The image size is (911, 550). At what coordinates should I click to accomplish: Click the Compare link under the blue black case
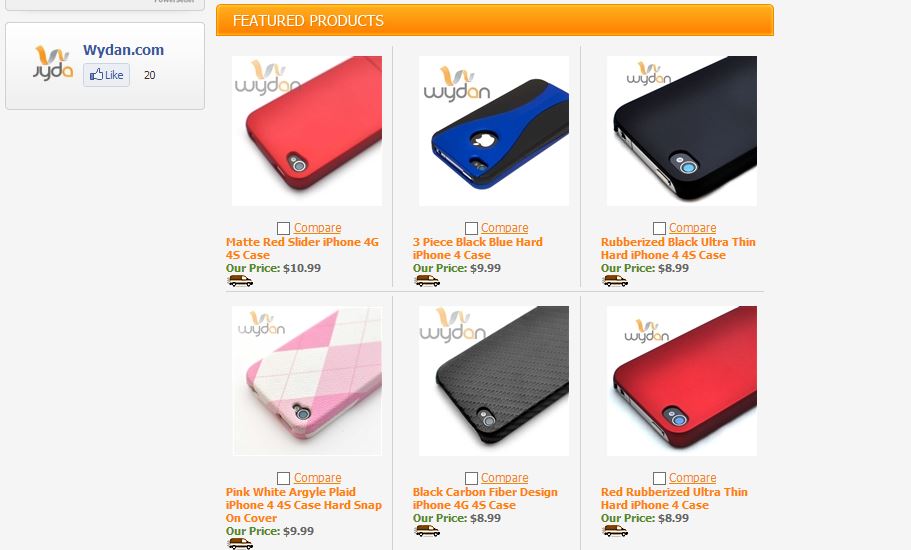[504, 228]
